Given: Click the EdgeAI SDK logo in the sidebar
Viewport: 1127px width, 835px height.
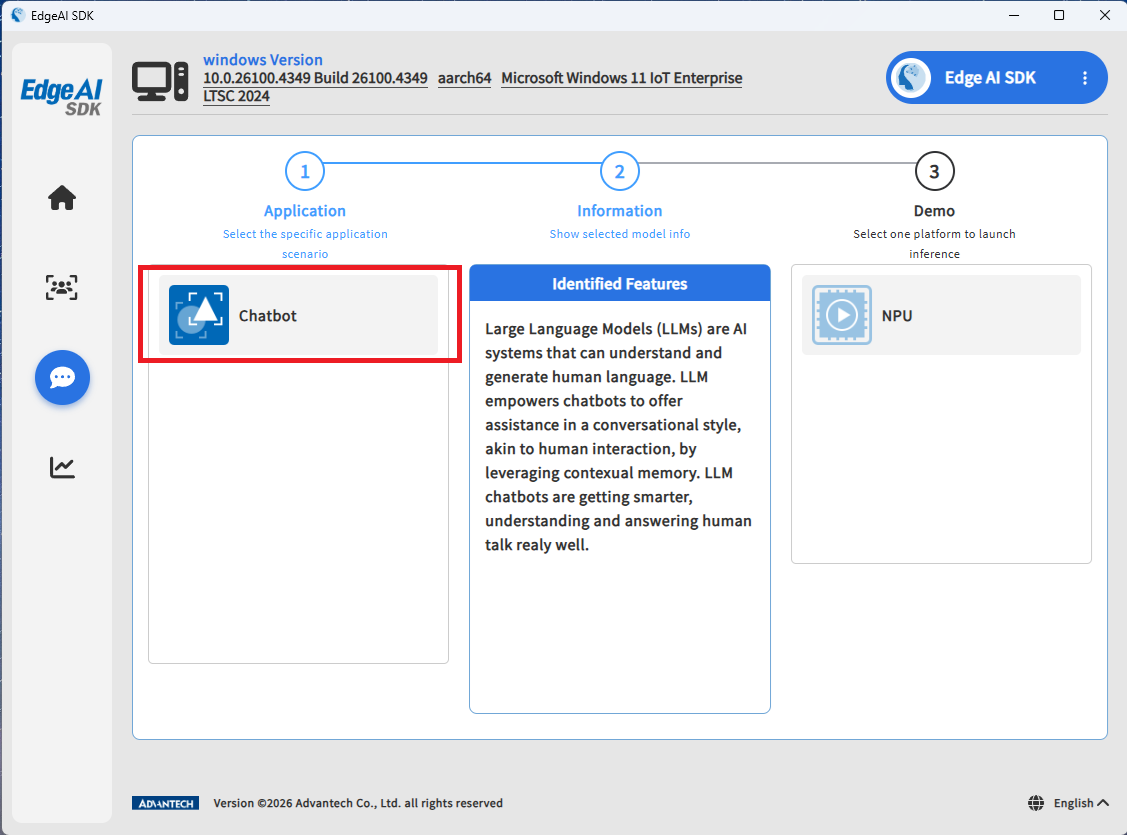Looking at the screenshot, I should [62, 96].
